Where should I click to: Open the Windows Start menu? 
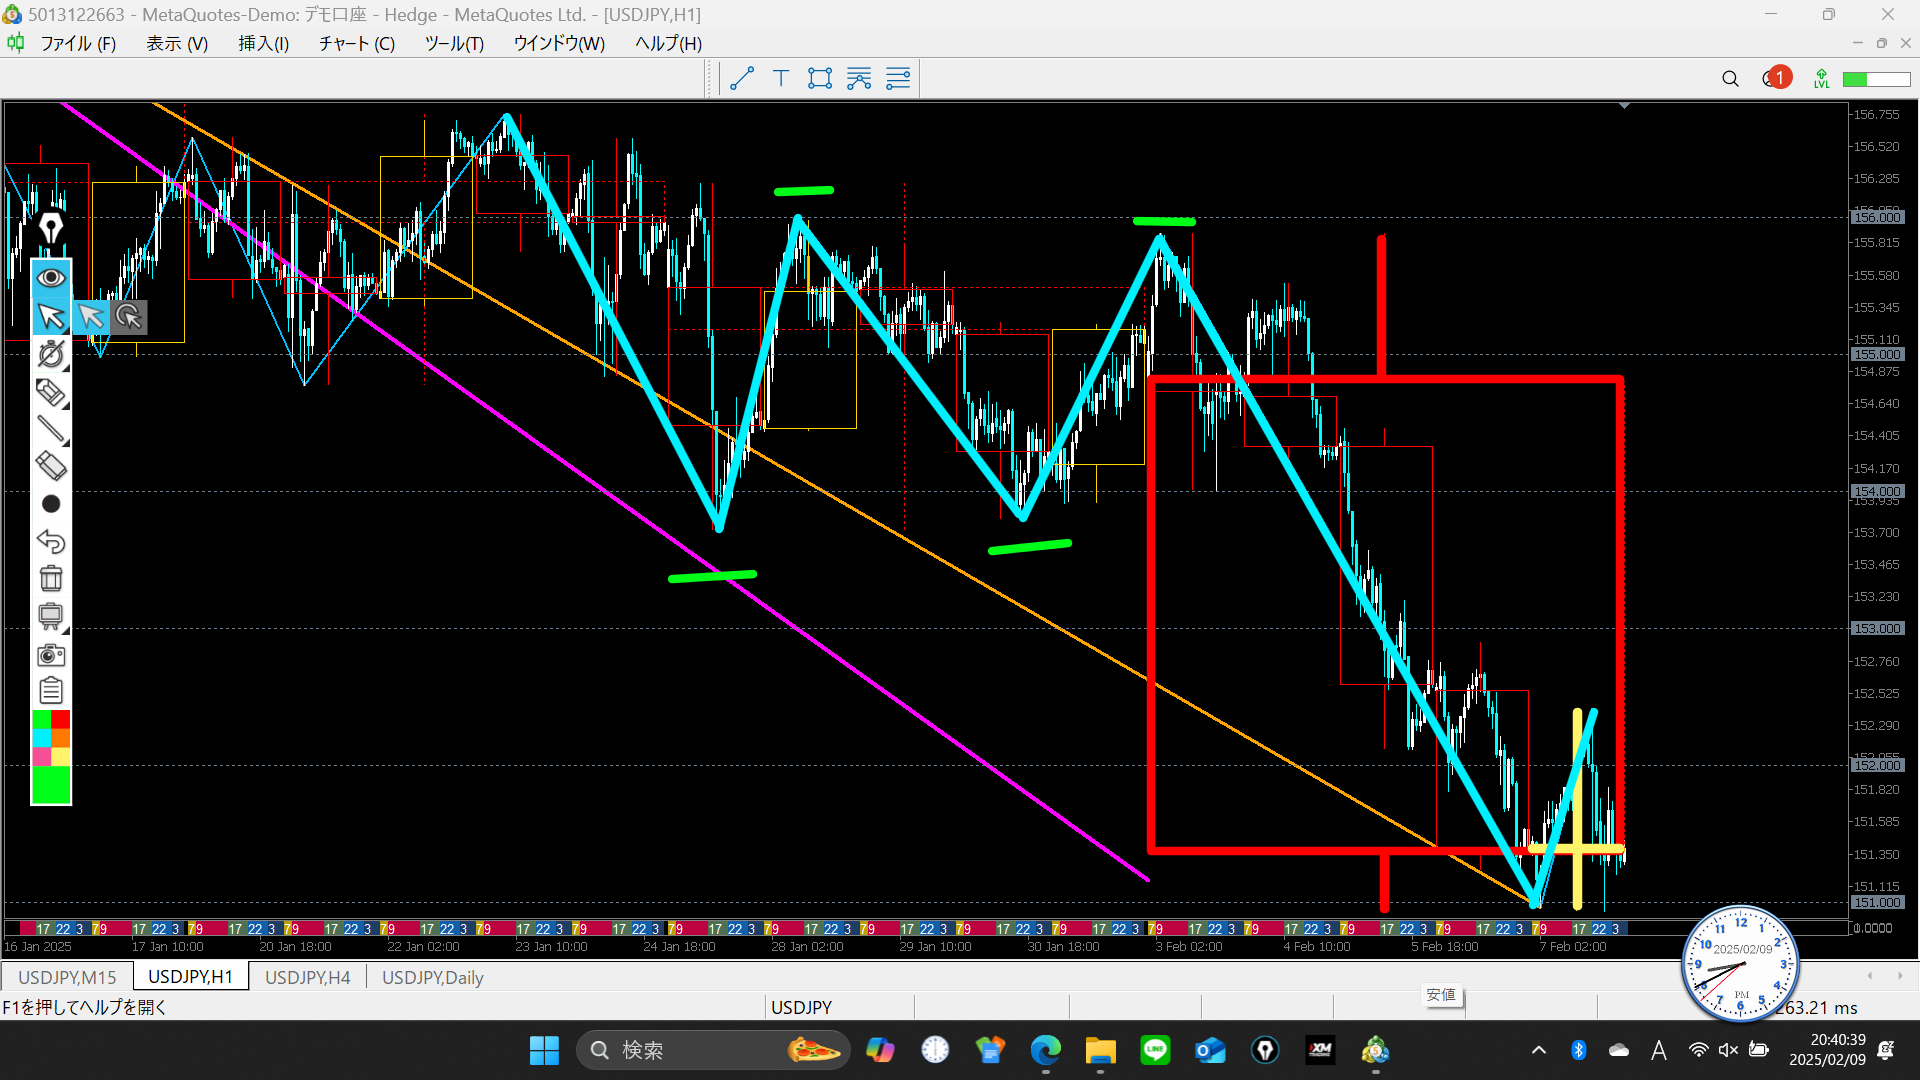click(544, 1050)
